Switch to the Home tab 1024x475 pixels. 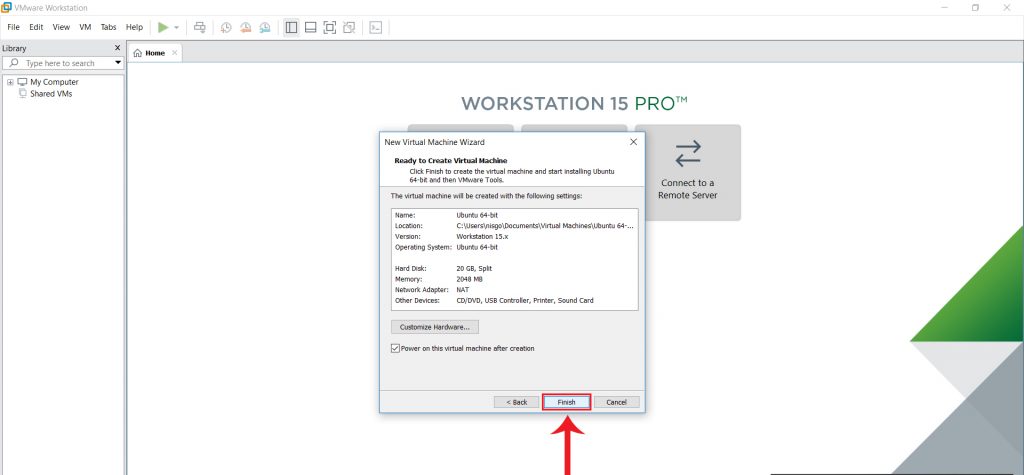coord(155,54)
